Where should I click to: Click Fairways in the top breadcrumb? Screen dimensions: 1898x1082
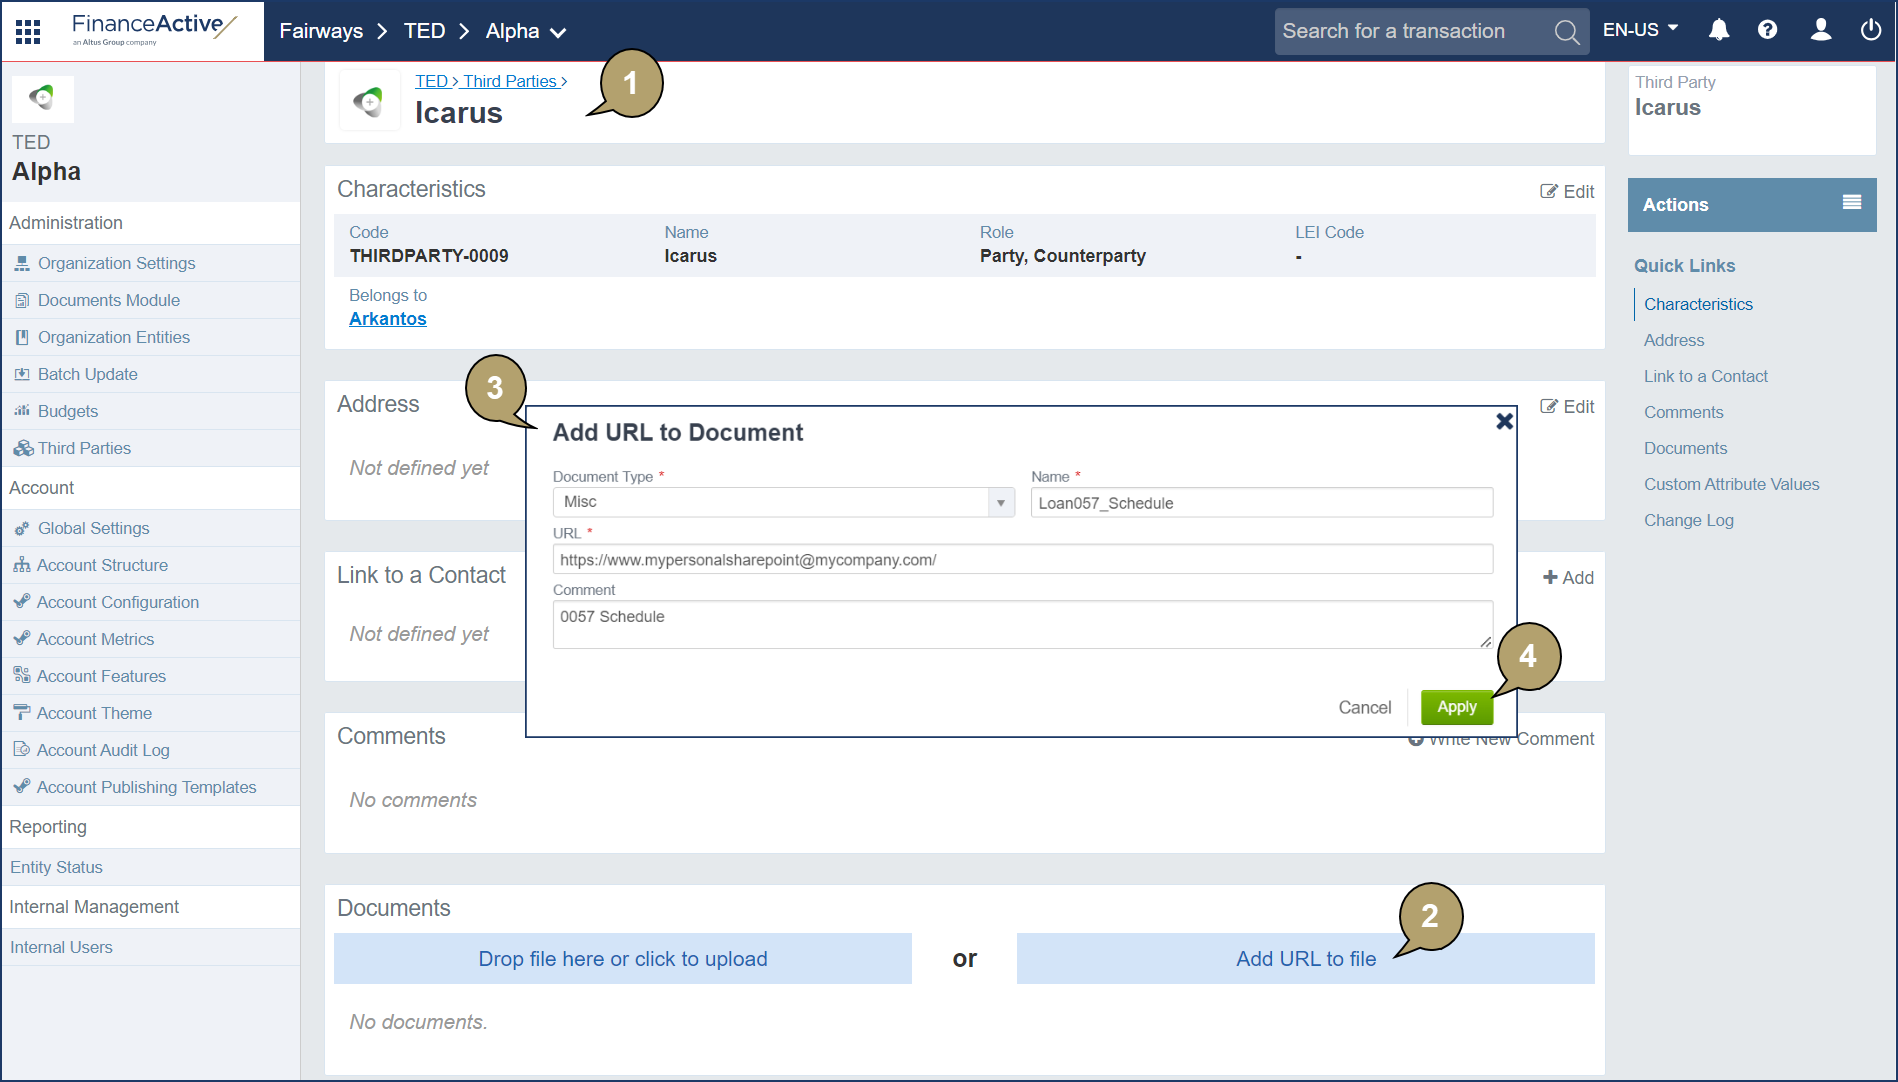click(321, 31)
